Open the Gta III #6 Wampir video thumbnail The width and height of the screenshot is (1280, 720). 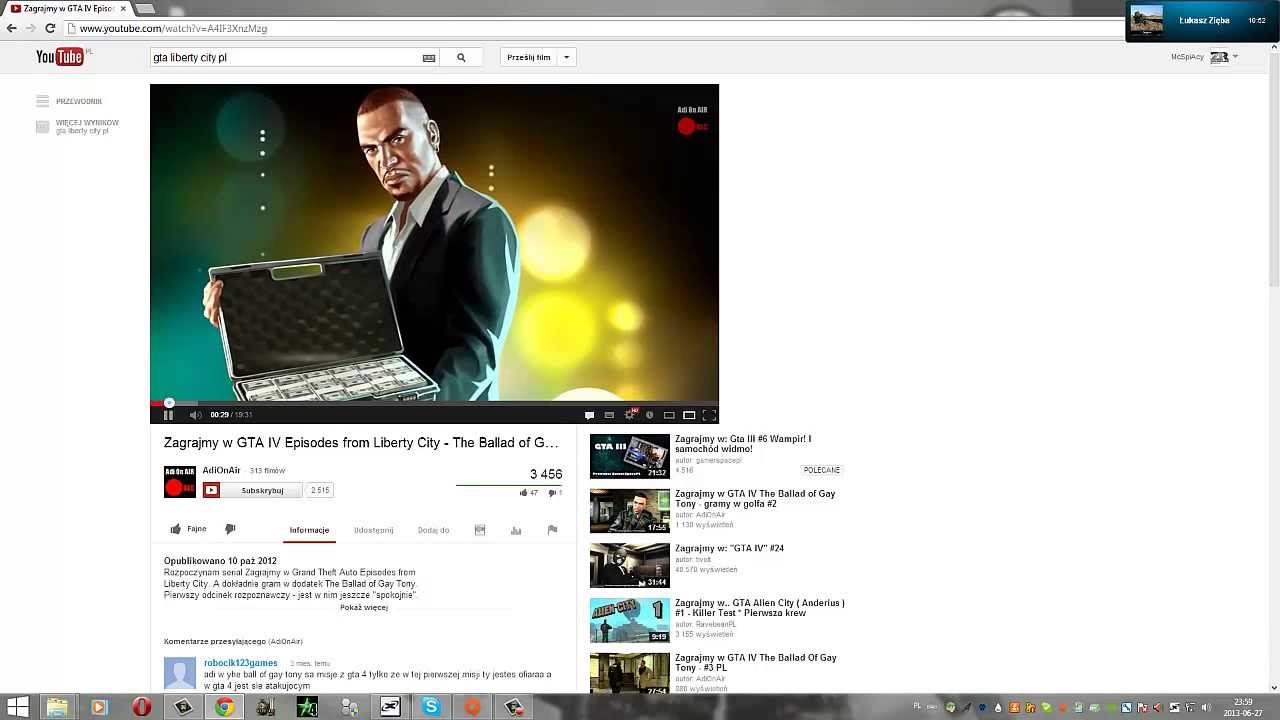coord(629,456)
